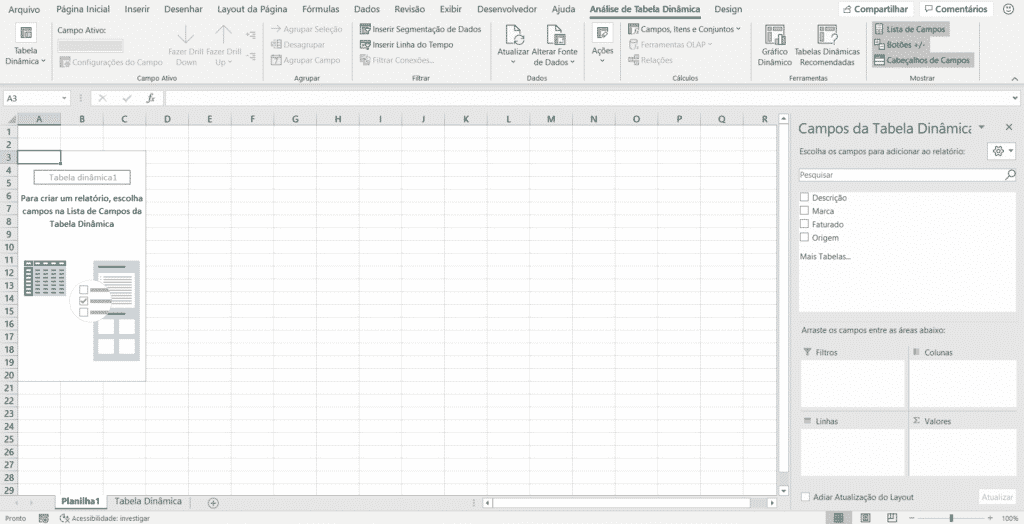The width and height of the screenshot is (1024, 524).
Task: Check the Faturado field
Action: pos(805,224)
